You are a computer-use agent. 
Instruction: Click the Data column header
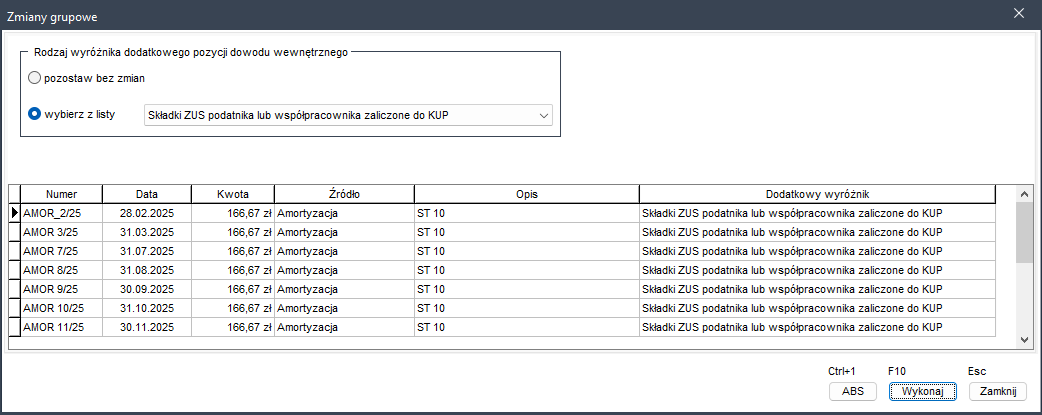[146, 194]
